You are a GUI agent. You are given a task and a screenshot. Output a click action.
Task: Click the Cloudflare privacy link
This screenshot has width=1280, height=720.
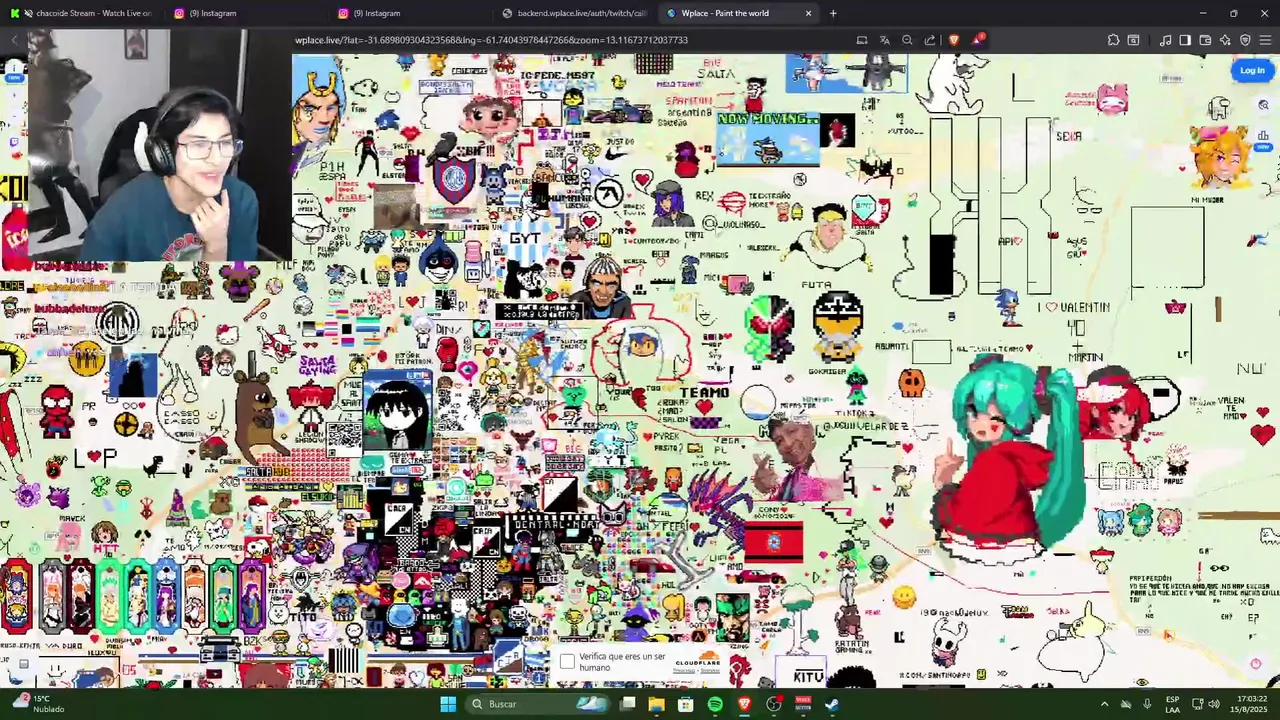(x=684, y=671)
